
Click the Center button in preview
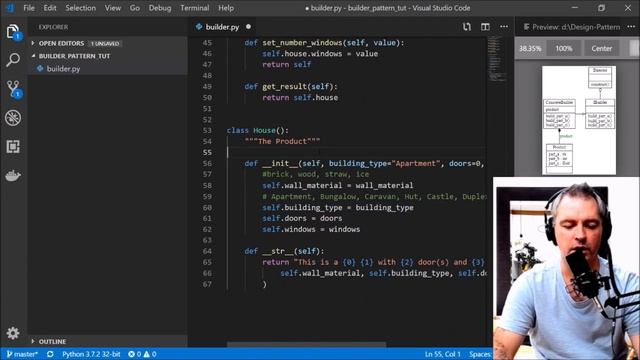(602, 48)
